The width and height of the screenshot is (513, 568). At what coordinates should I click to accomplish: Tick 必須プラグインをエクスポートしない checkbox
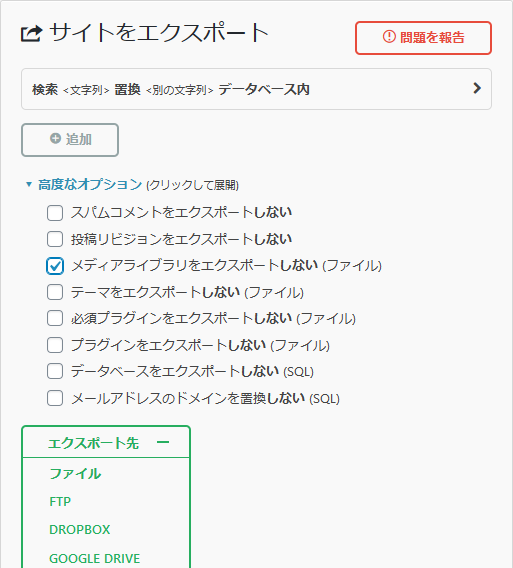pos(55,318)
